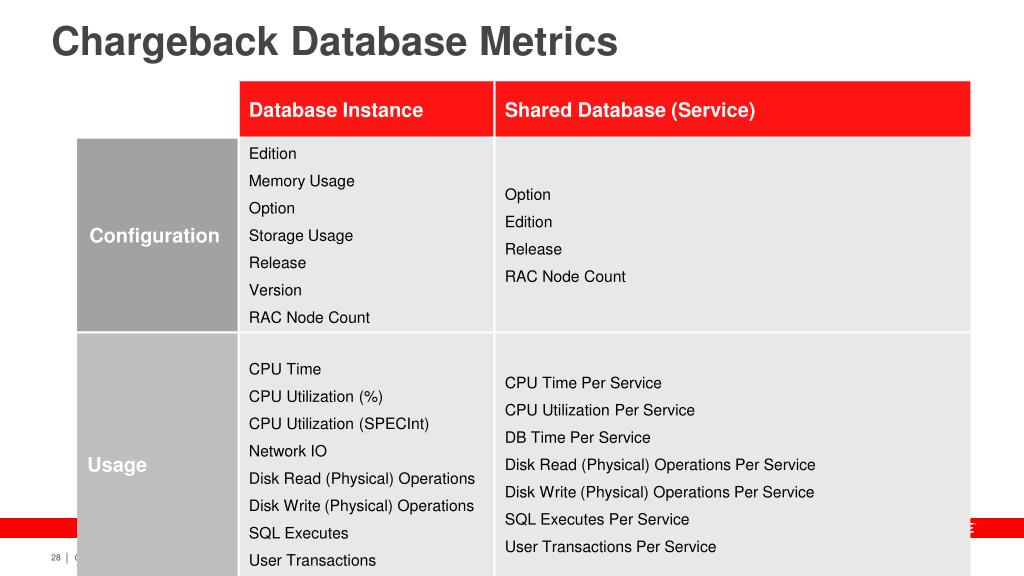Select the Shared Database (Service) header

[630, 110]
